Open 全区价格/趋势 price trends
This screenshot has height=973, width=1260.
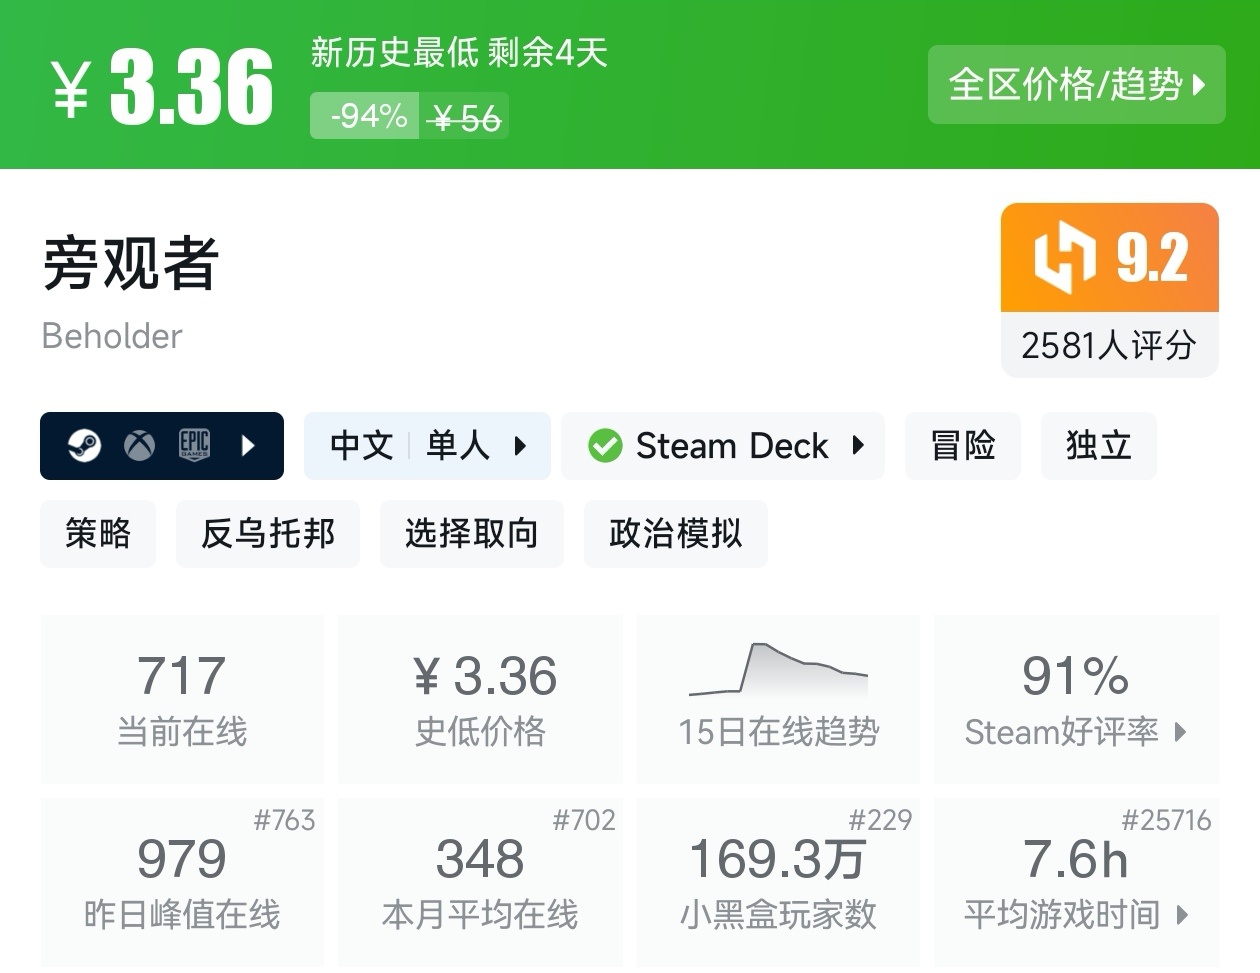tap(1076, 85)
